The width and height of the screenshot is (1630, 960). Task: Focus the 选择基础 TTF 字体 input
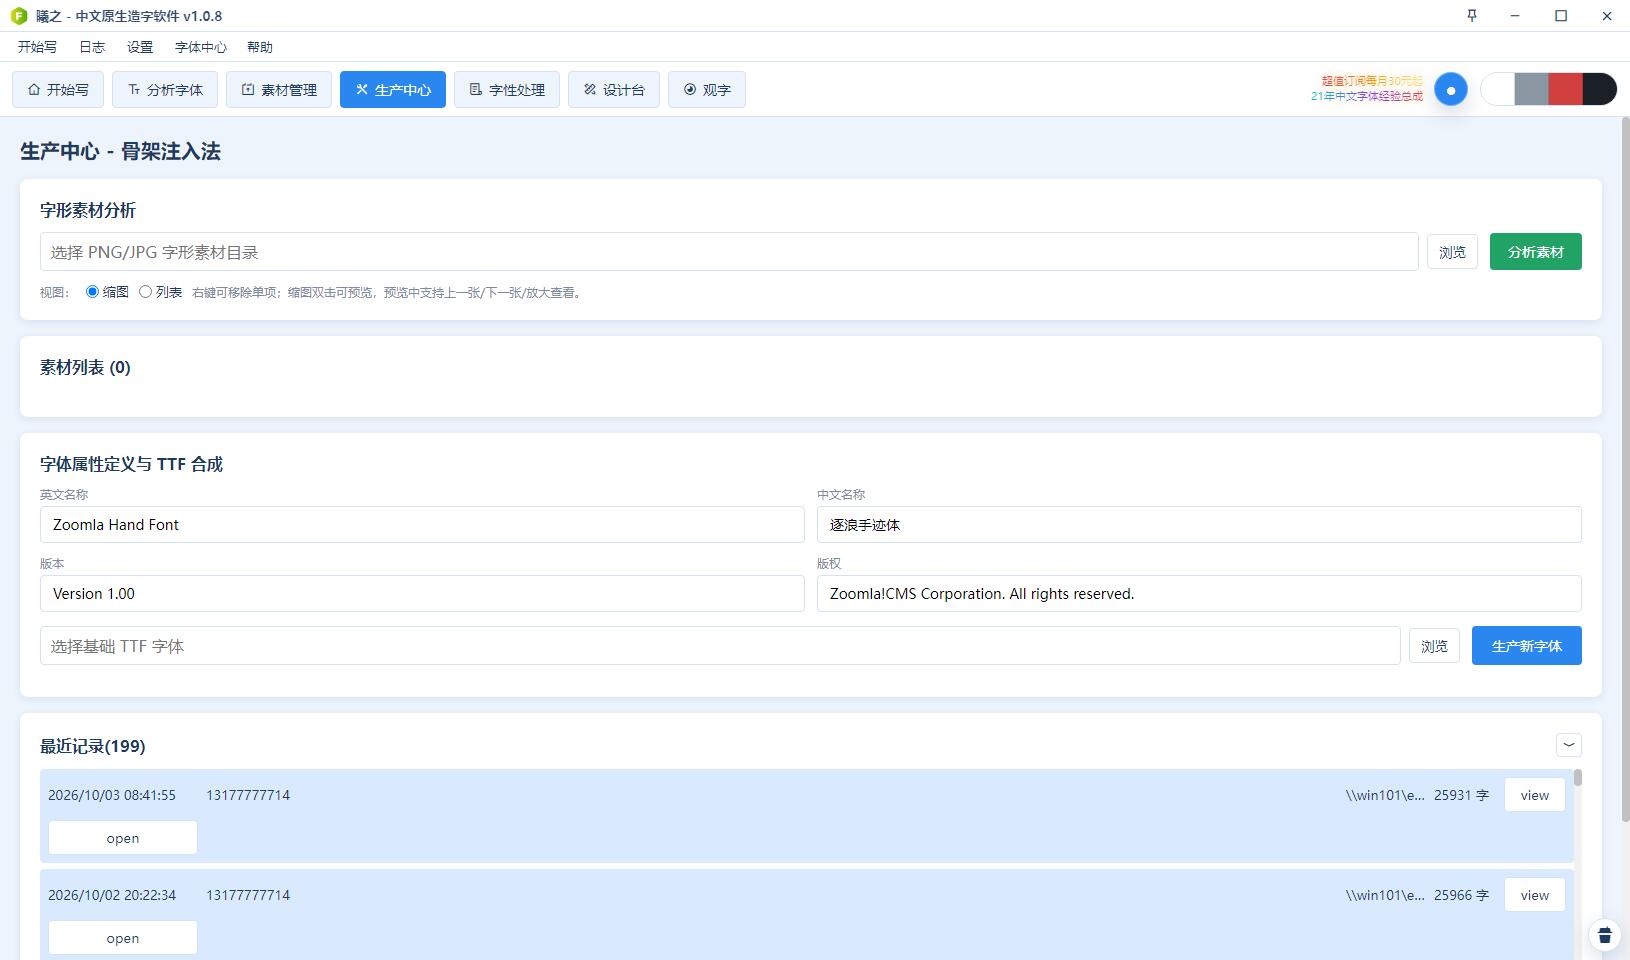(720, 646)
